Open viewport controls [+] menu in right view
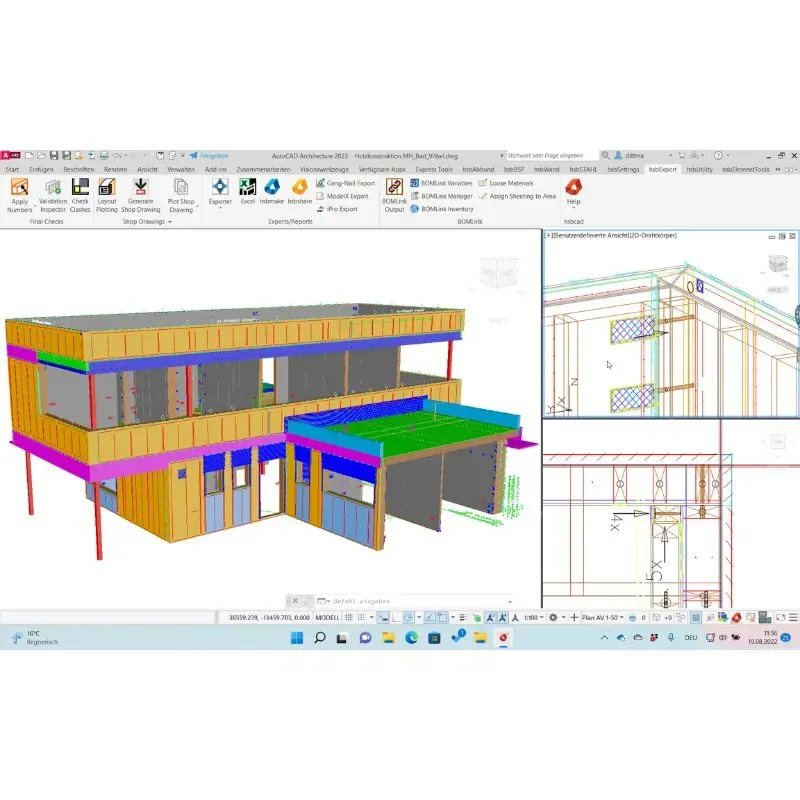The image size is (800, 800). point(548,235)
